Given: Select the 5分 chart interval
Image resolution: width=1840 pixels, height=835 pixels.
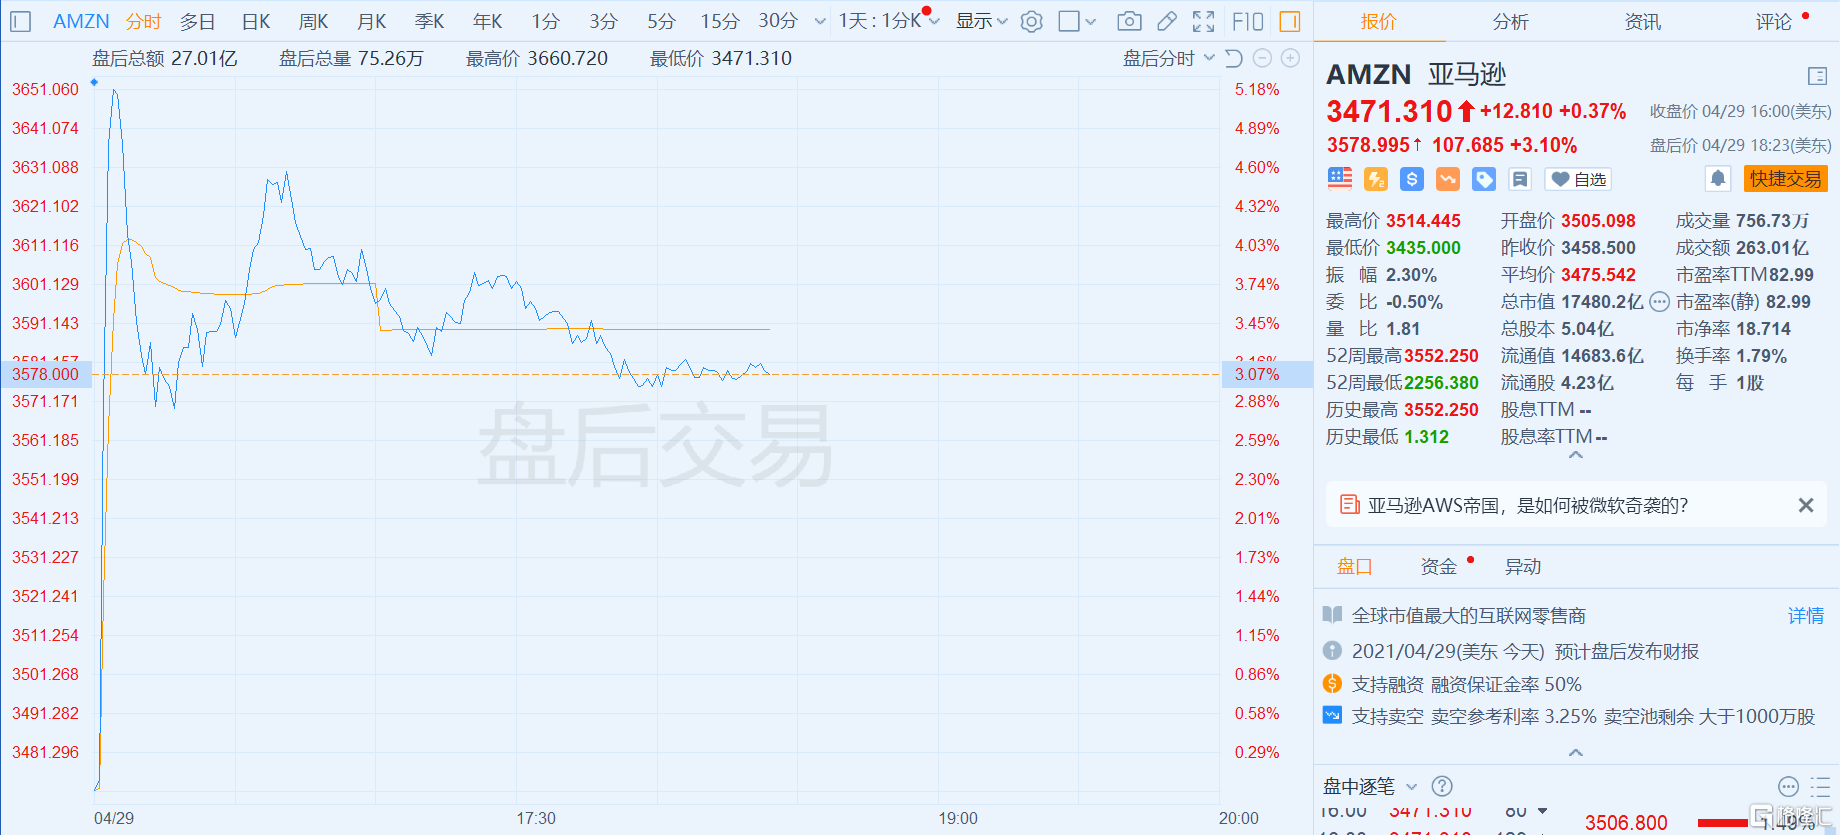Looking at the screenshot, I should tap(661, 21).
